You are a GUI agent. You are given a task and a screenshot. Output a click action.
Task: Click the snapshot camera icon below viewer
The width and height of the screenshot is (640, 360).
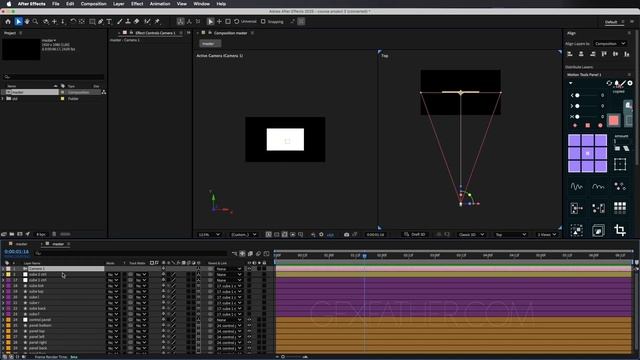point(346,234)
